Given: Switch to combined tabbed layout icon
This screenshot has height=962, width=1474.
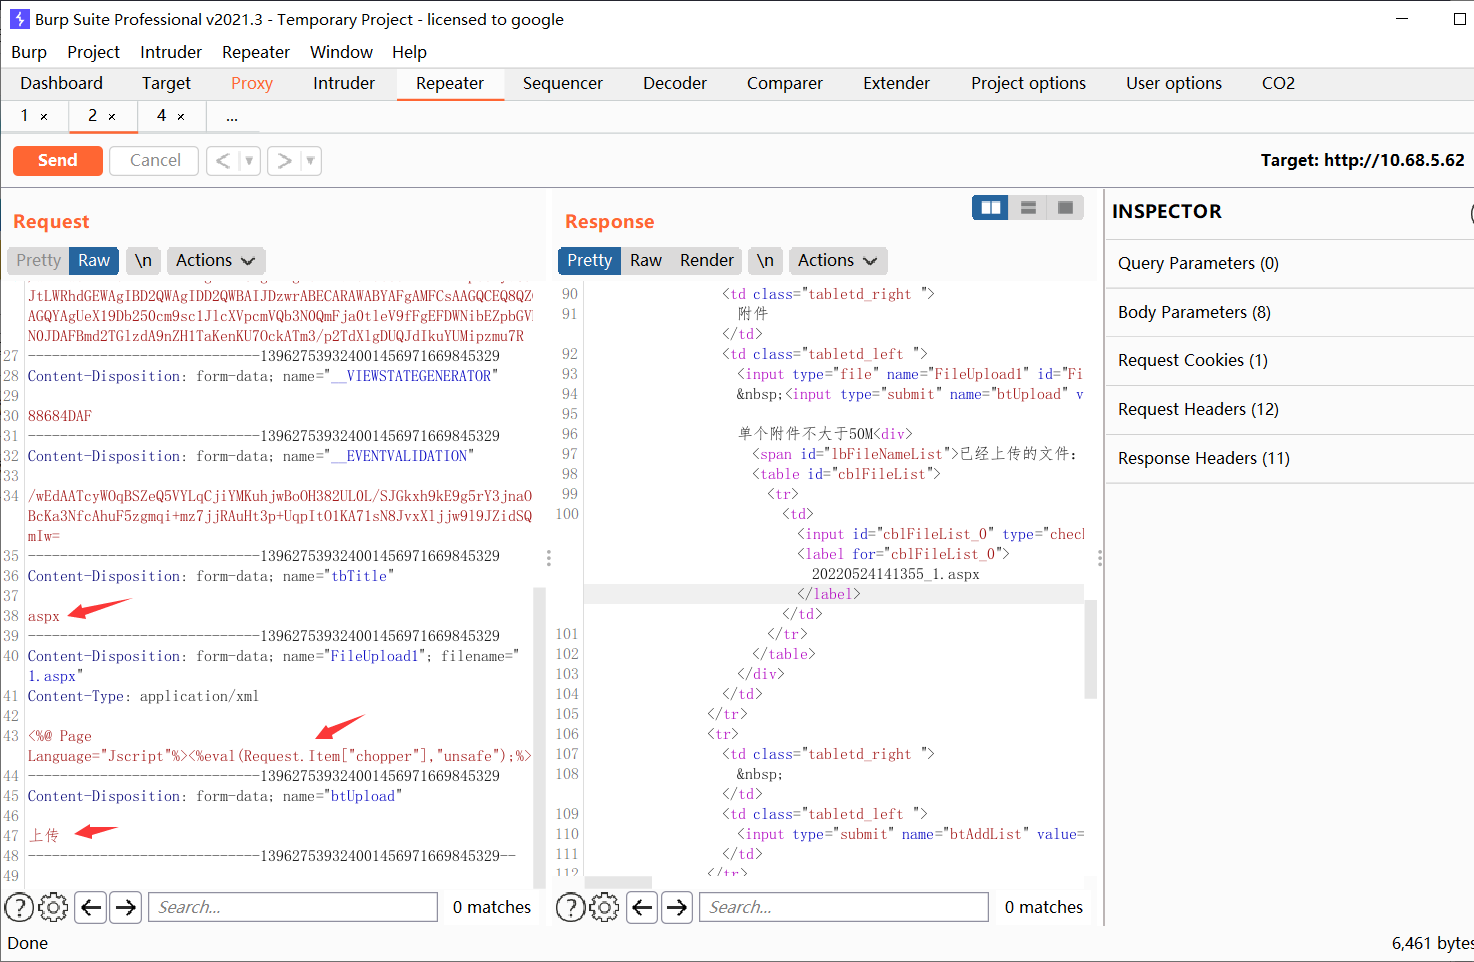Looking at the screenshot, I should [x=1065, y=207].
